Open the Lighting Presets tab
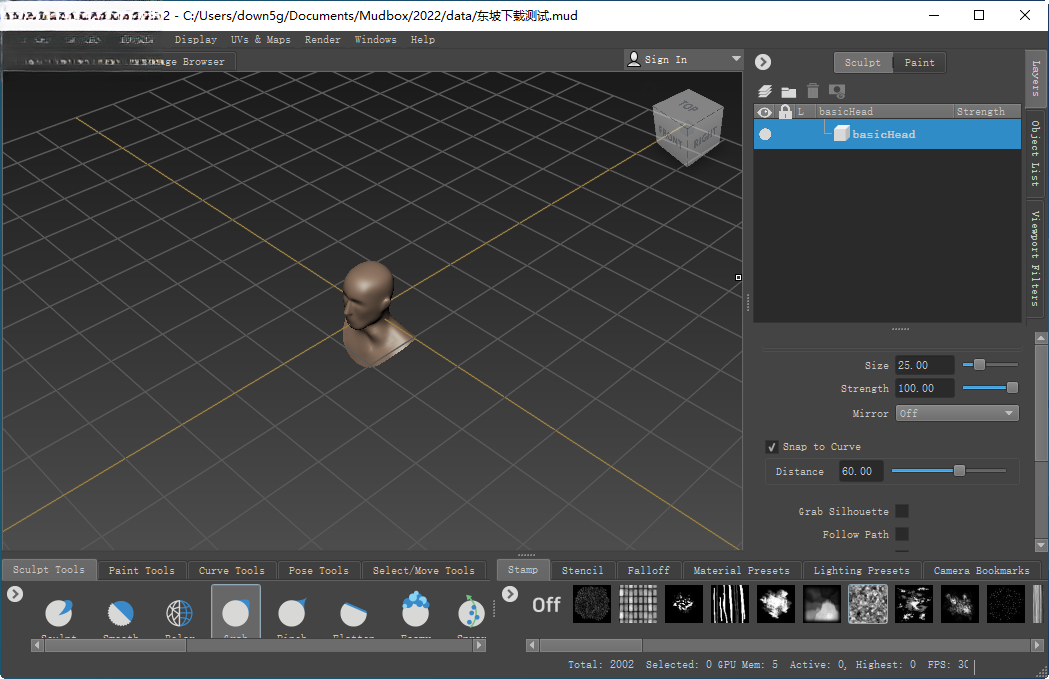This screenshot has height=679, width=1049. [861, 571]
